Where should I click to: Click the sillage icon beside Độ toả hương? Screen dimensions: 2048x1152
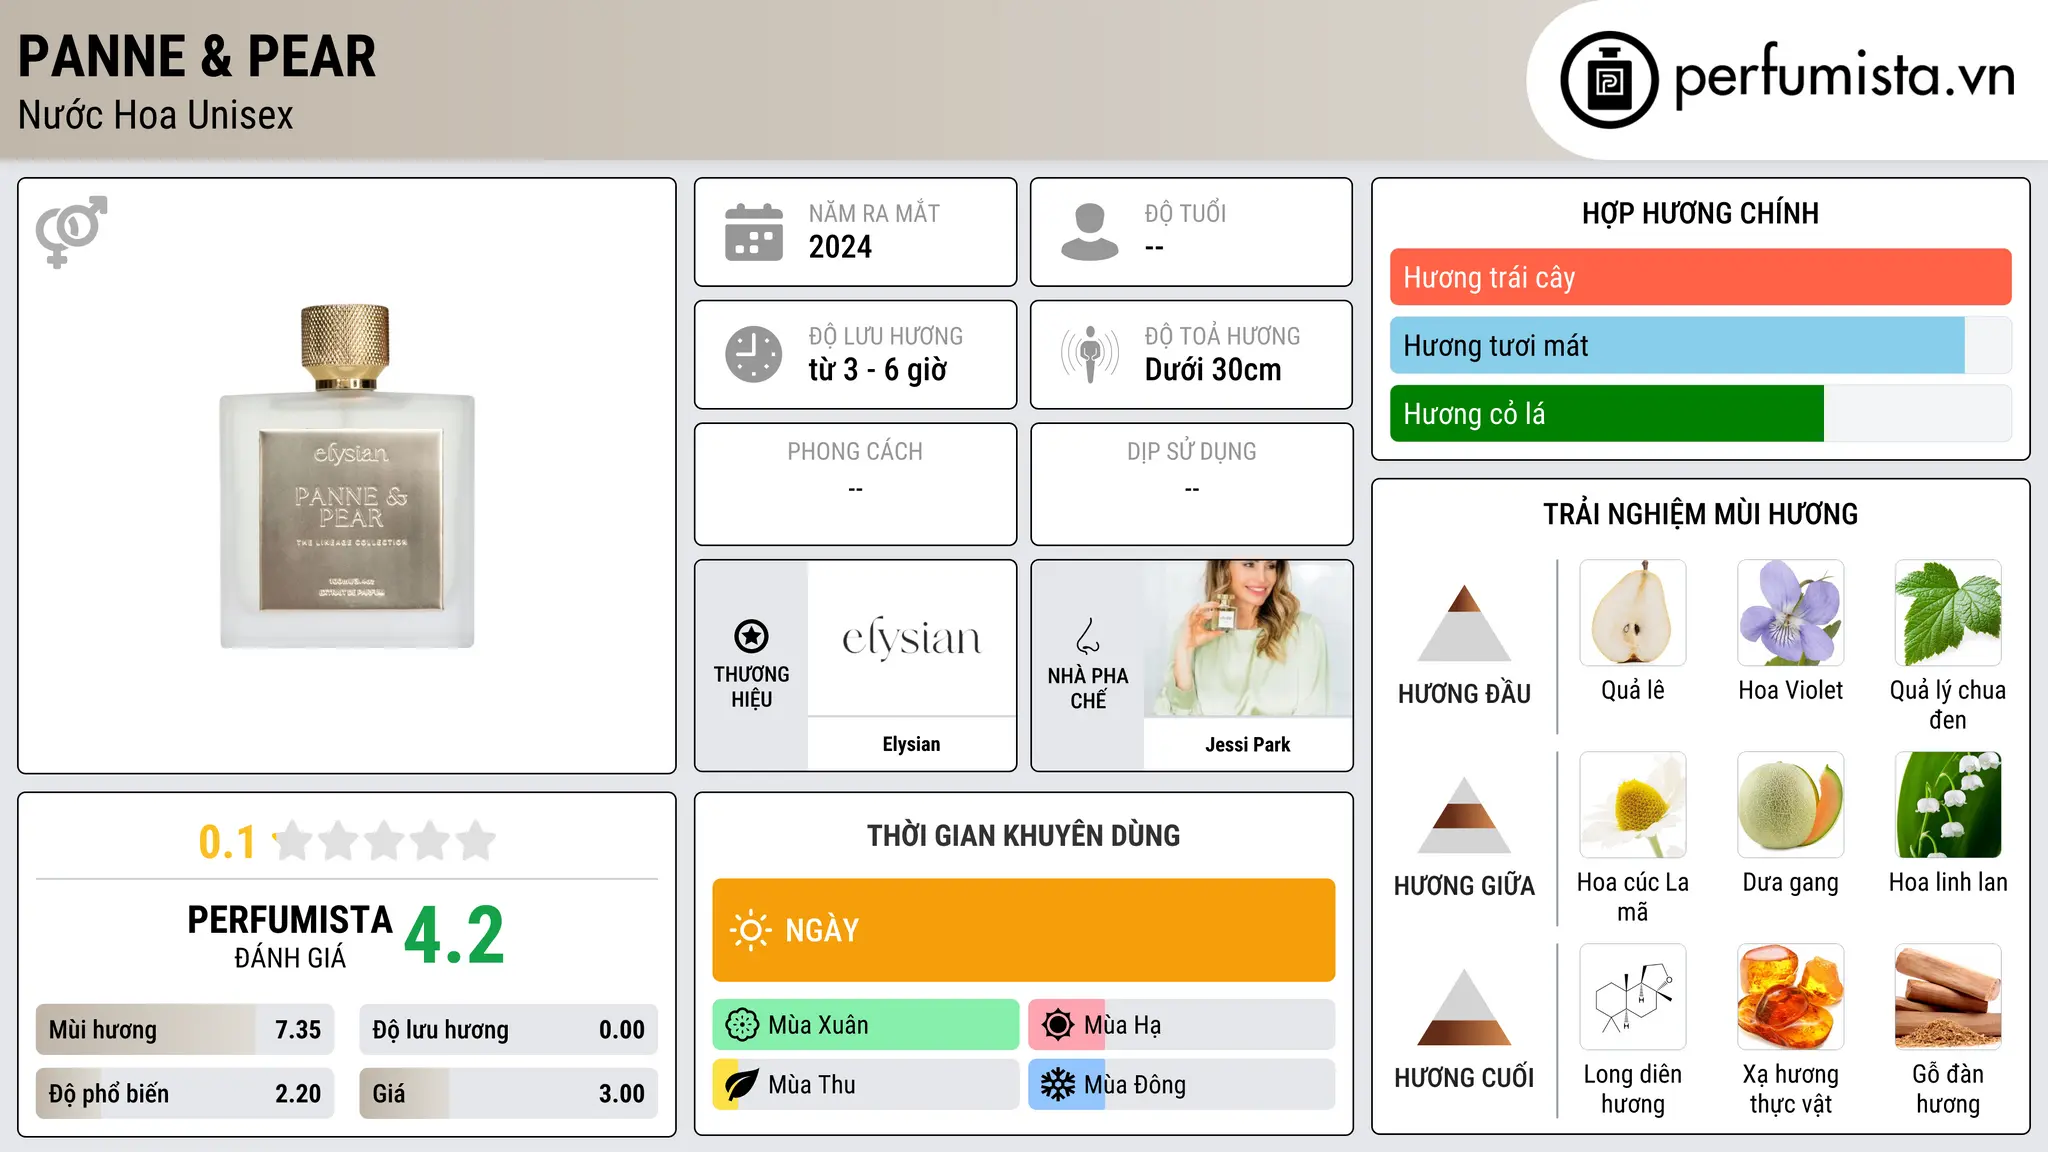pos(1090,354)
